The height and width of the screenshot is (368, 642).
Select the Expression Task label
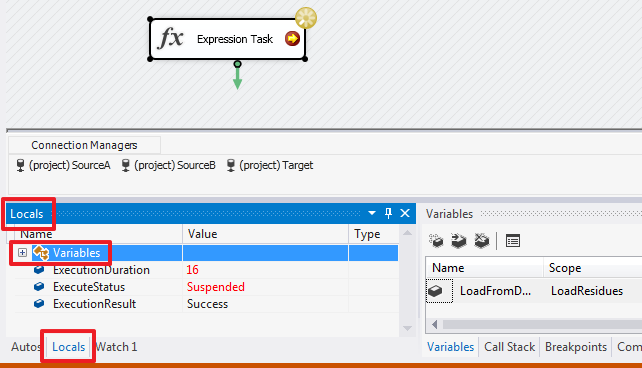click(x=235, y=39)
